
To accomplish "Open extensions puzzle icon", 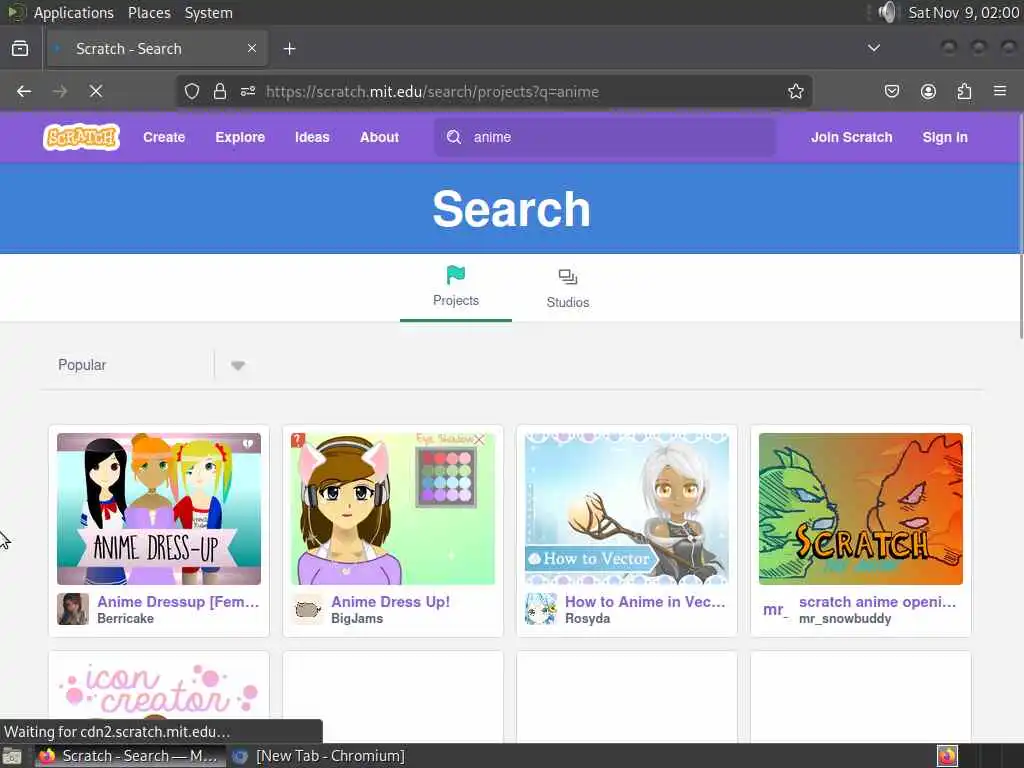I will tap(964, 91).
